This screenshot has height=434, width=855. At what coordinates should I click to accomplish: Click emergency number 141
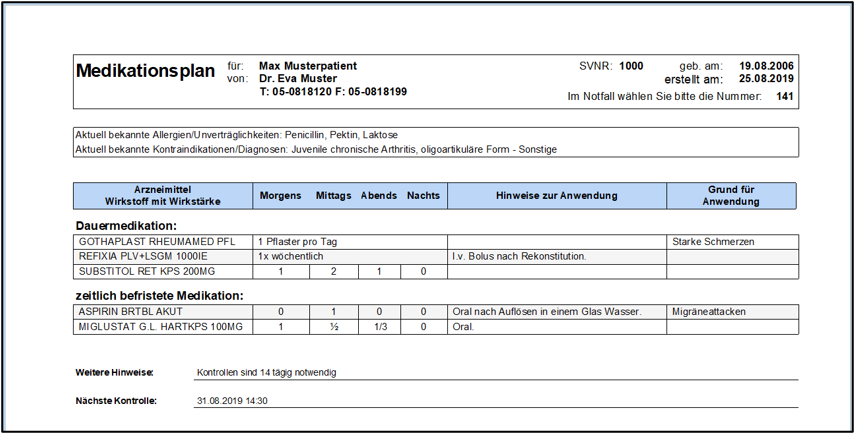[x=785, y=97]
